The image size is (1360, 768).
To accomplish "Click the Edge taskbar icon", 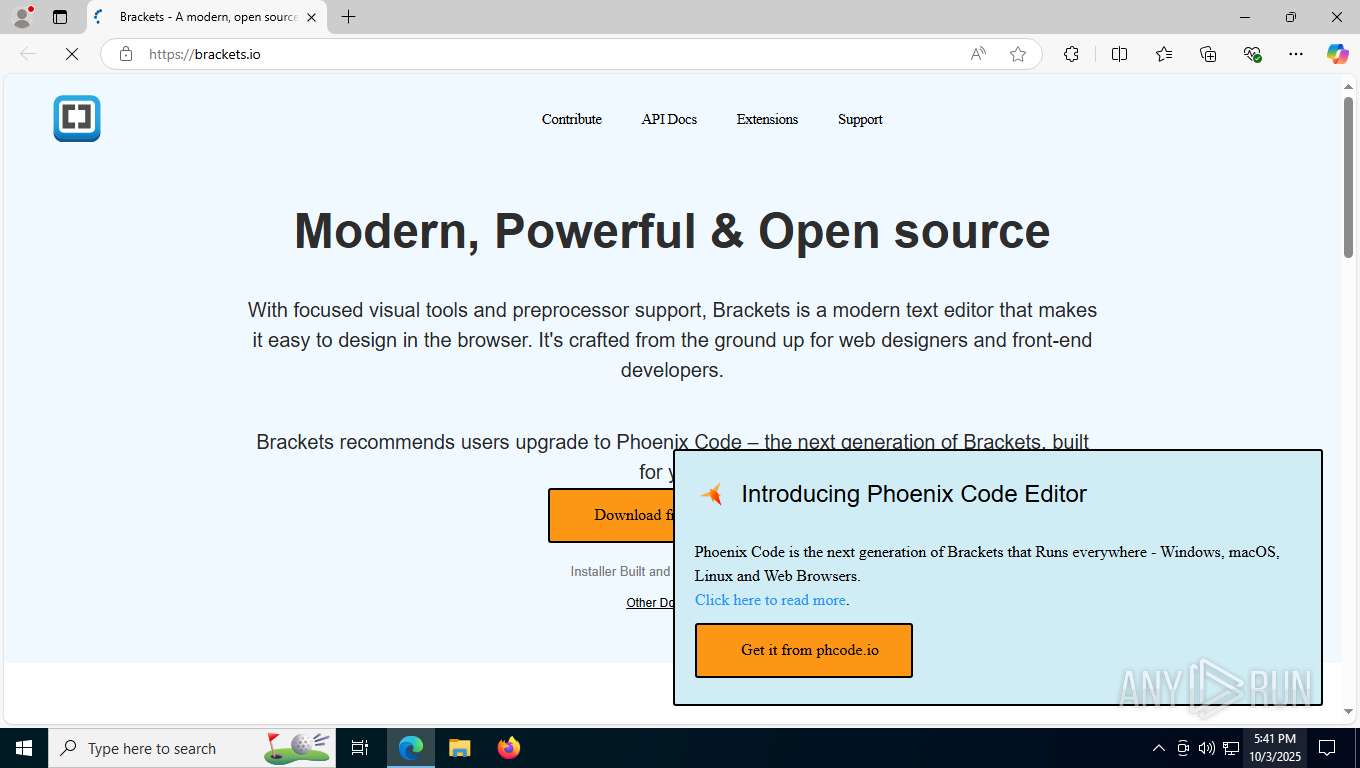I will (411, 748).
